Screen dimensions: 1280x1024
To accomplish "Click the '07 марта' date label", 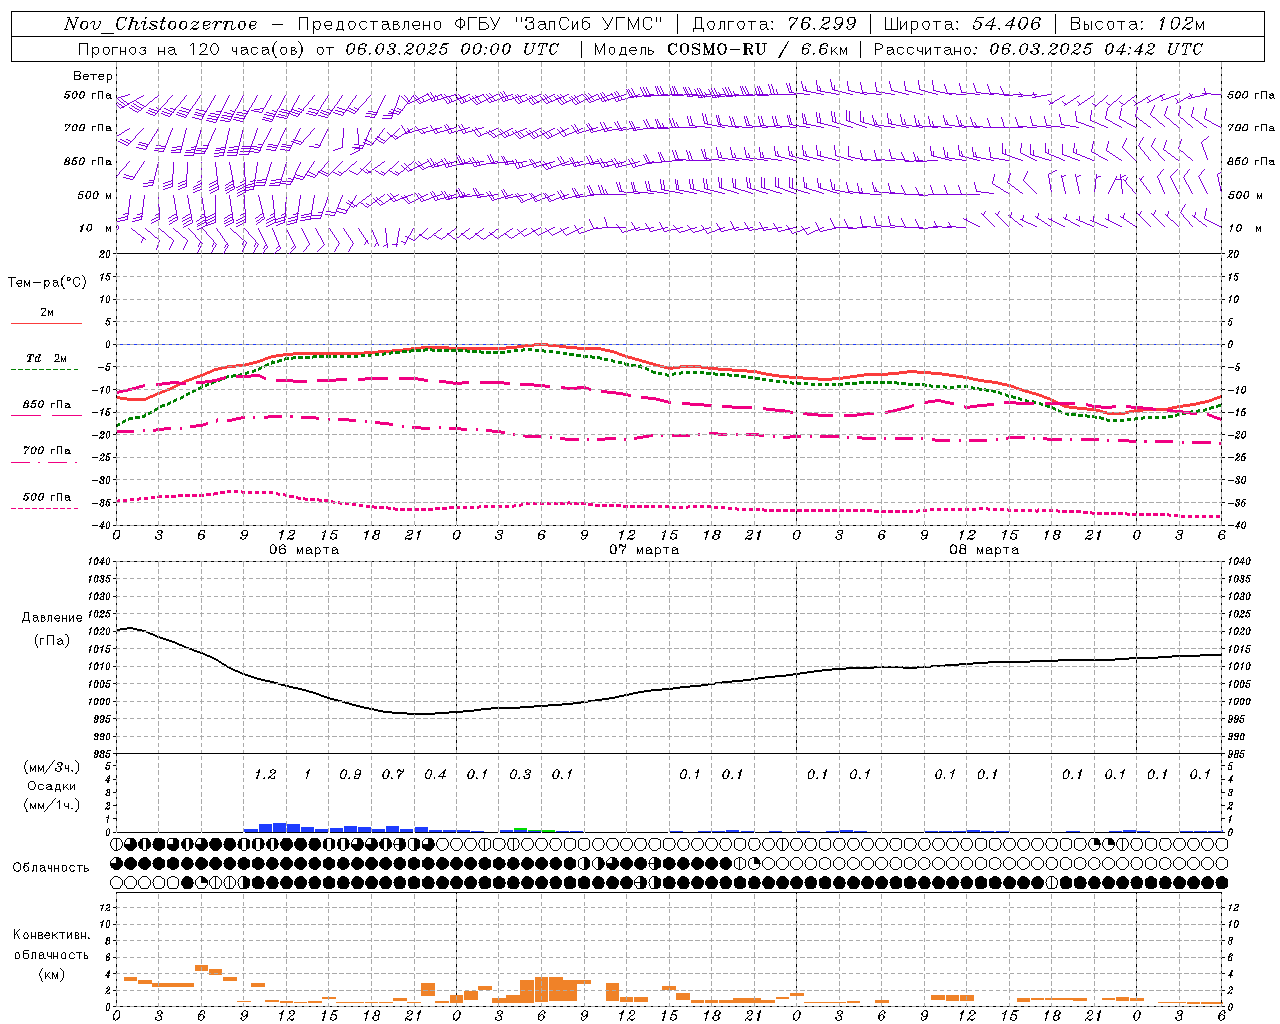I will click(644, 550).
